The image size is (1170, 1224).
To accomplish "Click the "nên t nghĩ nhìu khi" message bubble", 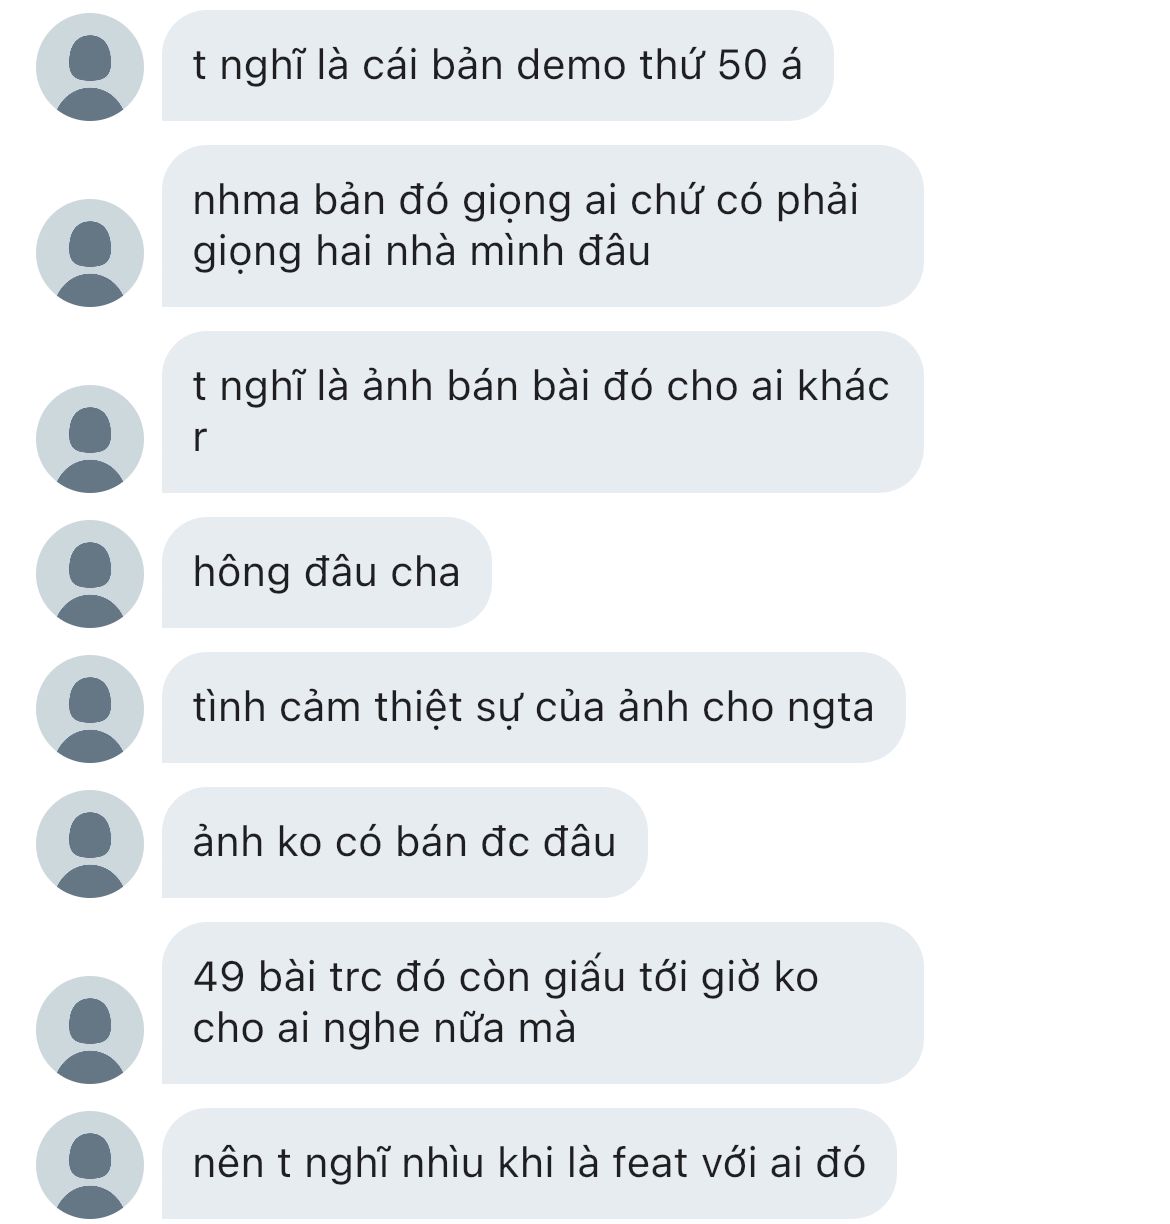I will tap(529, 1164).
